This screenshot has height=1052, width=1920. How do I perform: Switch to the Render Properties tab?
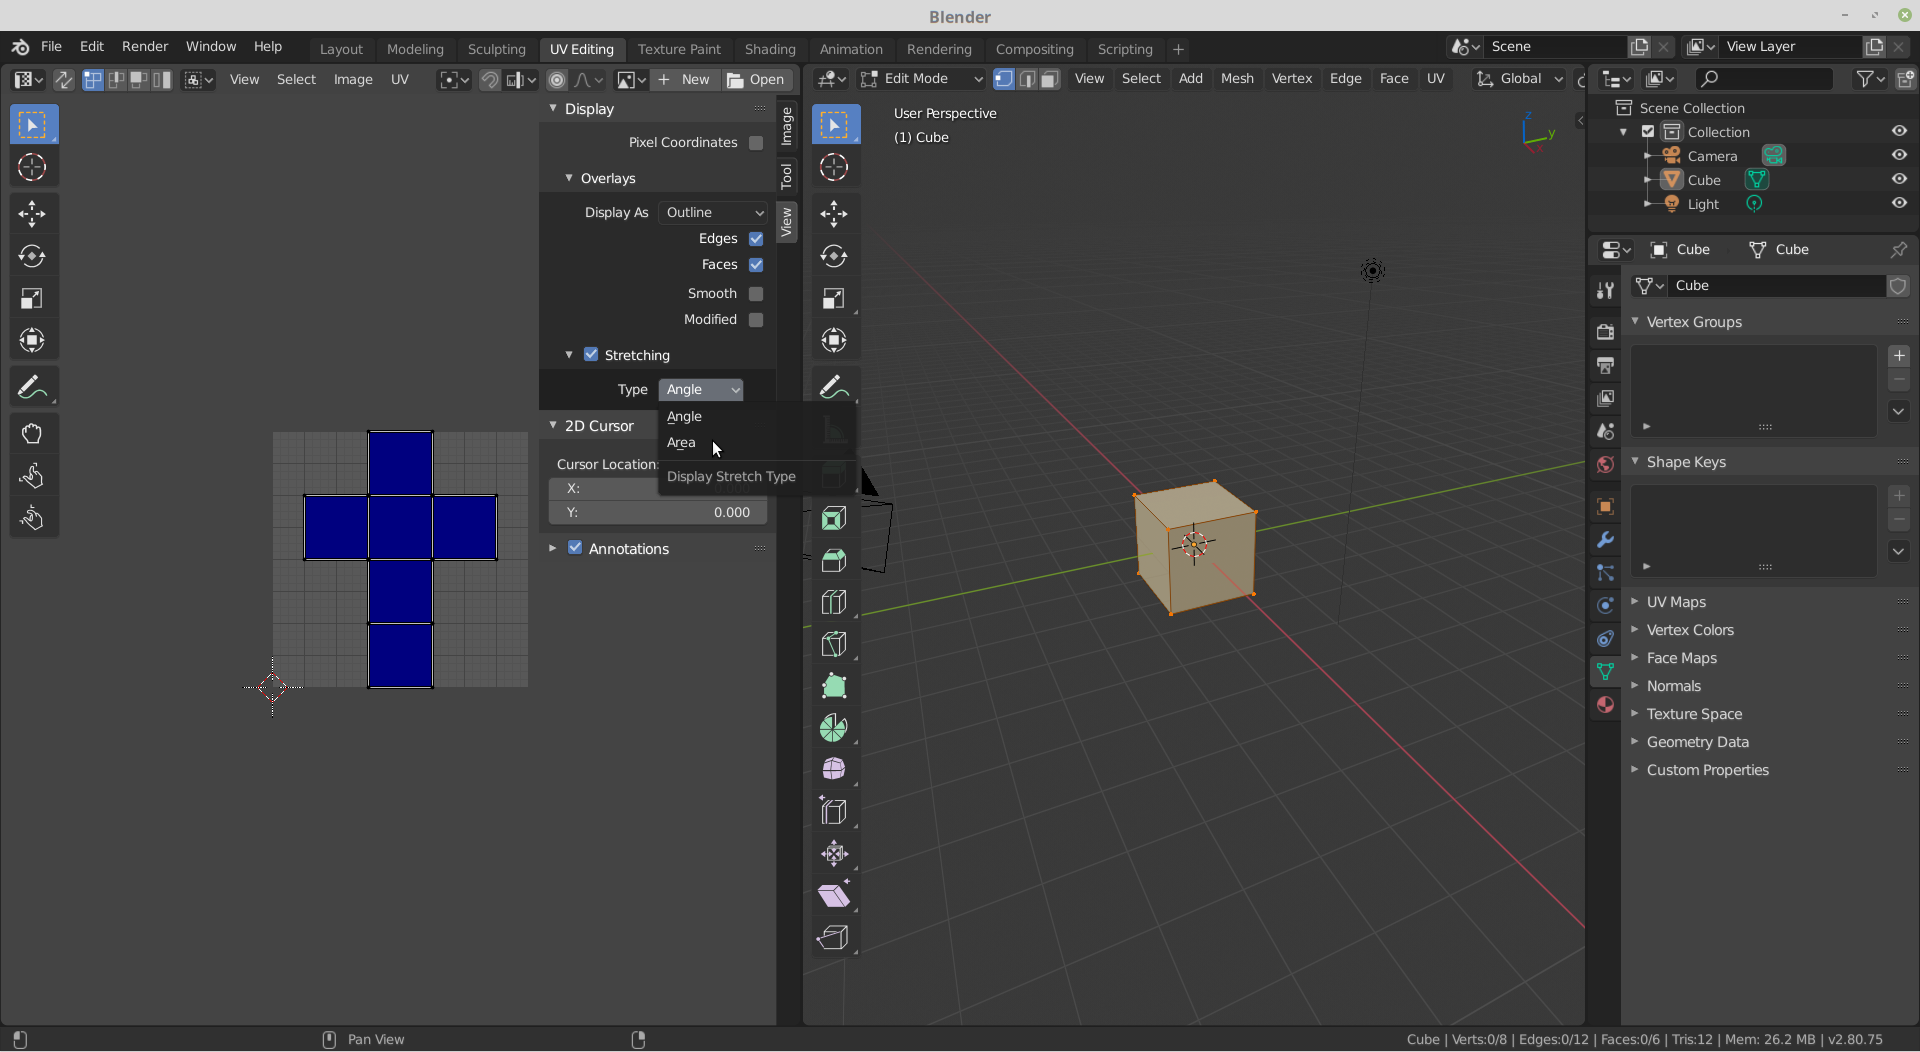tap(1605, 331)
